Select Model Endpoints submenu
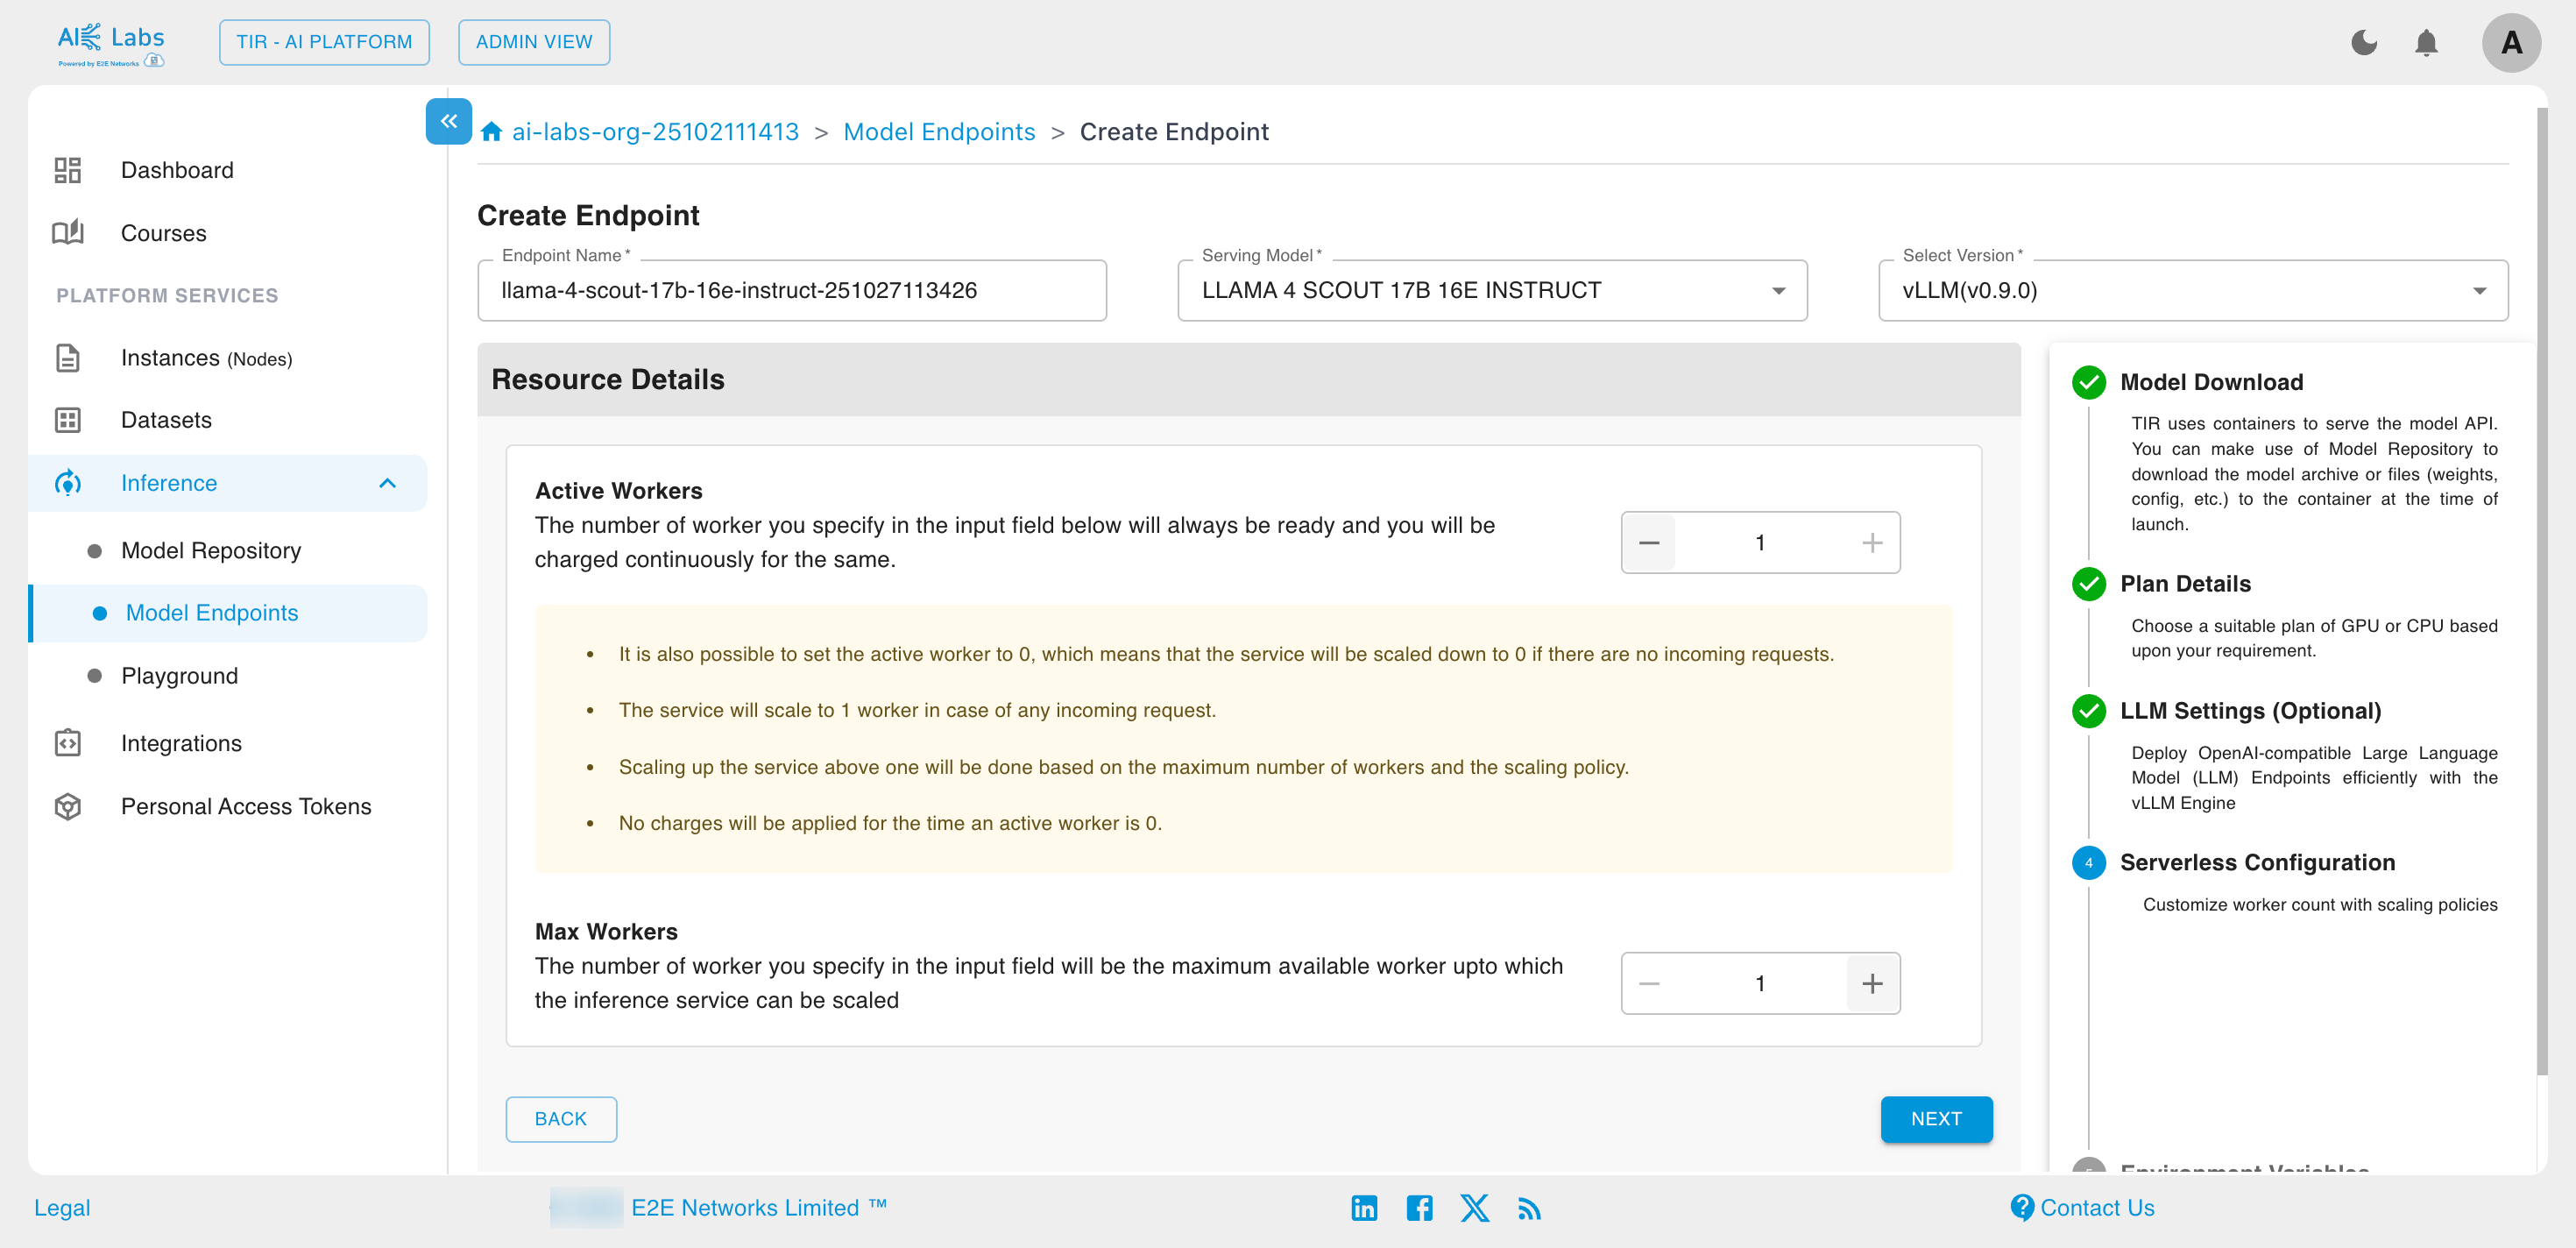This screenshot has height=1248, width=2576. [x=229, y=613]
